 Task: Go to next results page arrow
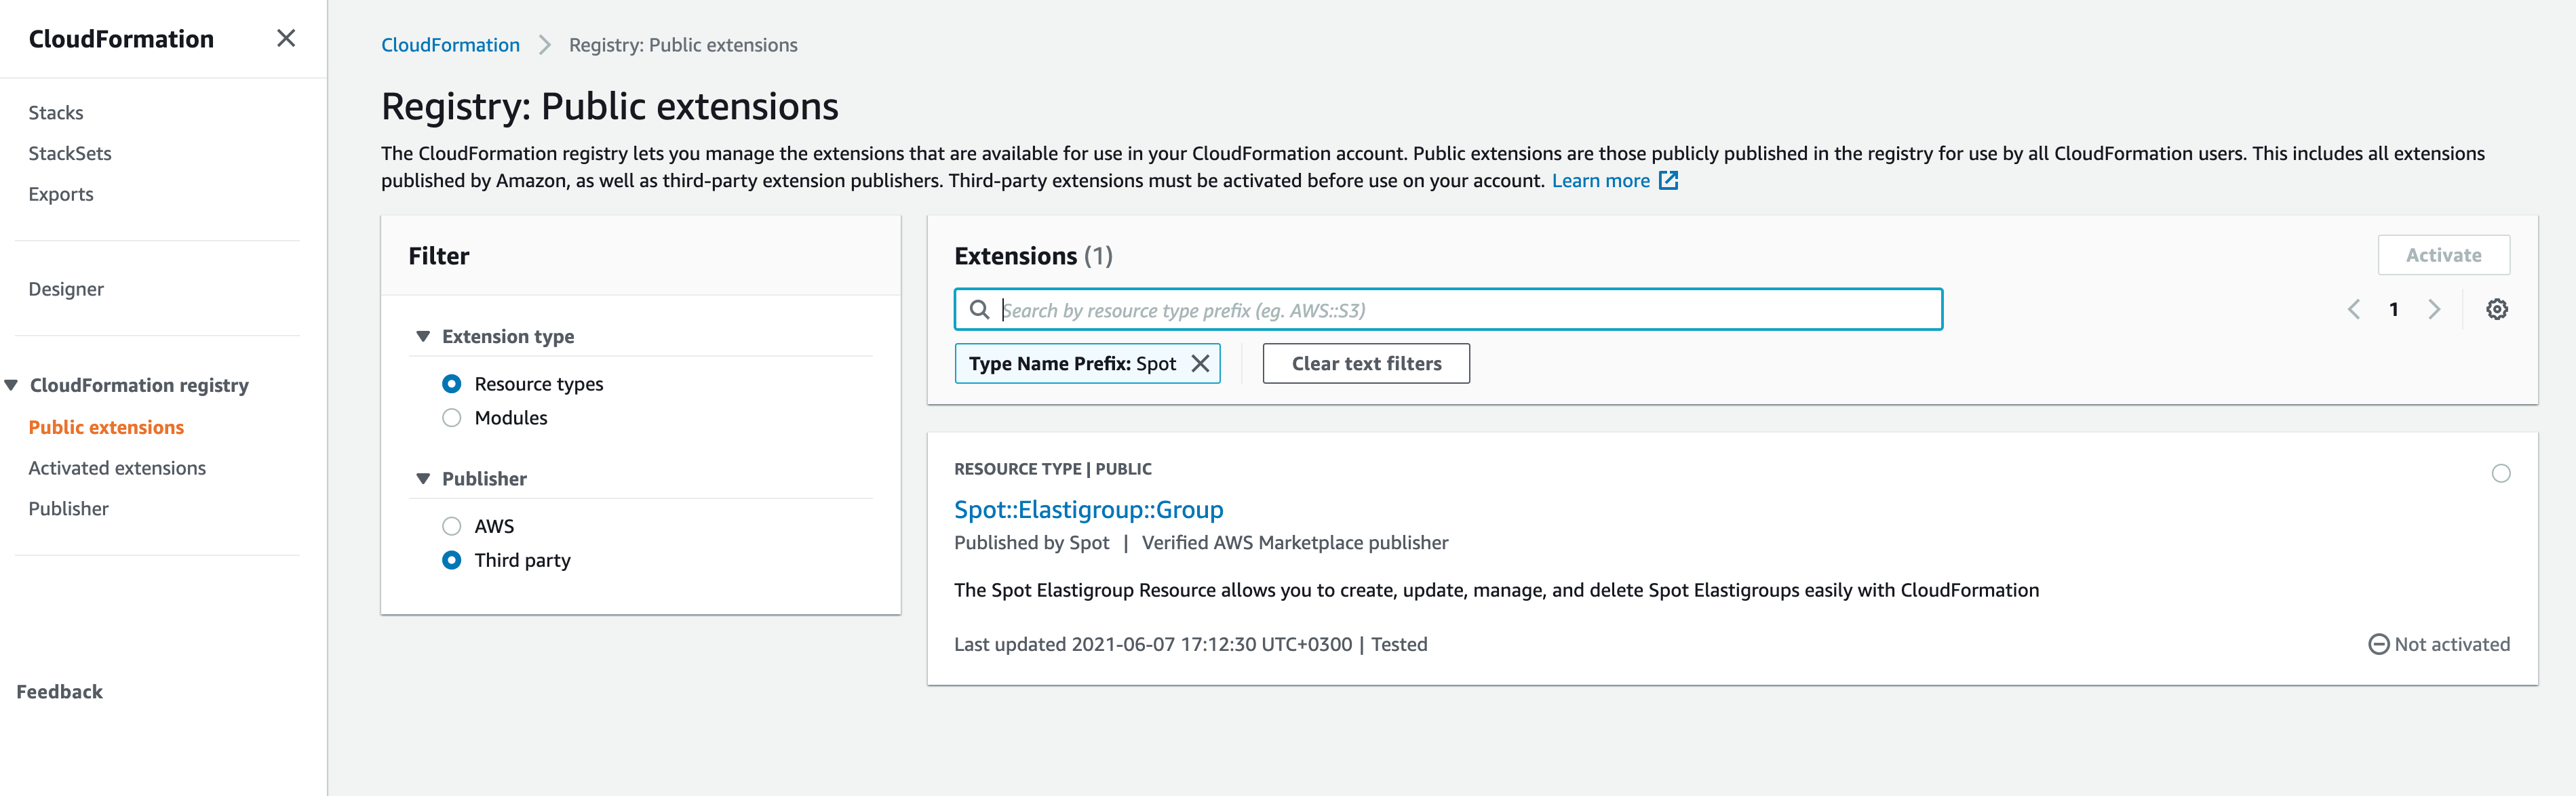(x=2434, y=310)
